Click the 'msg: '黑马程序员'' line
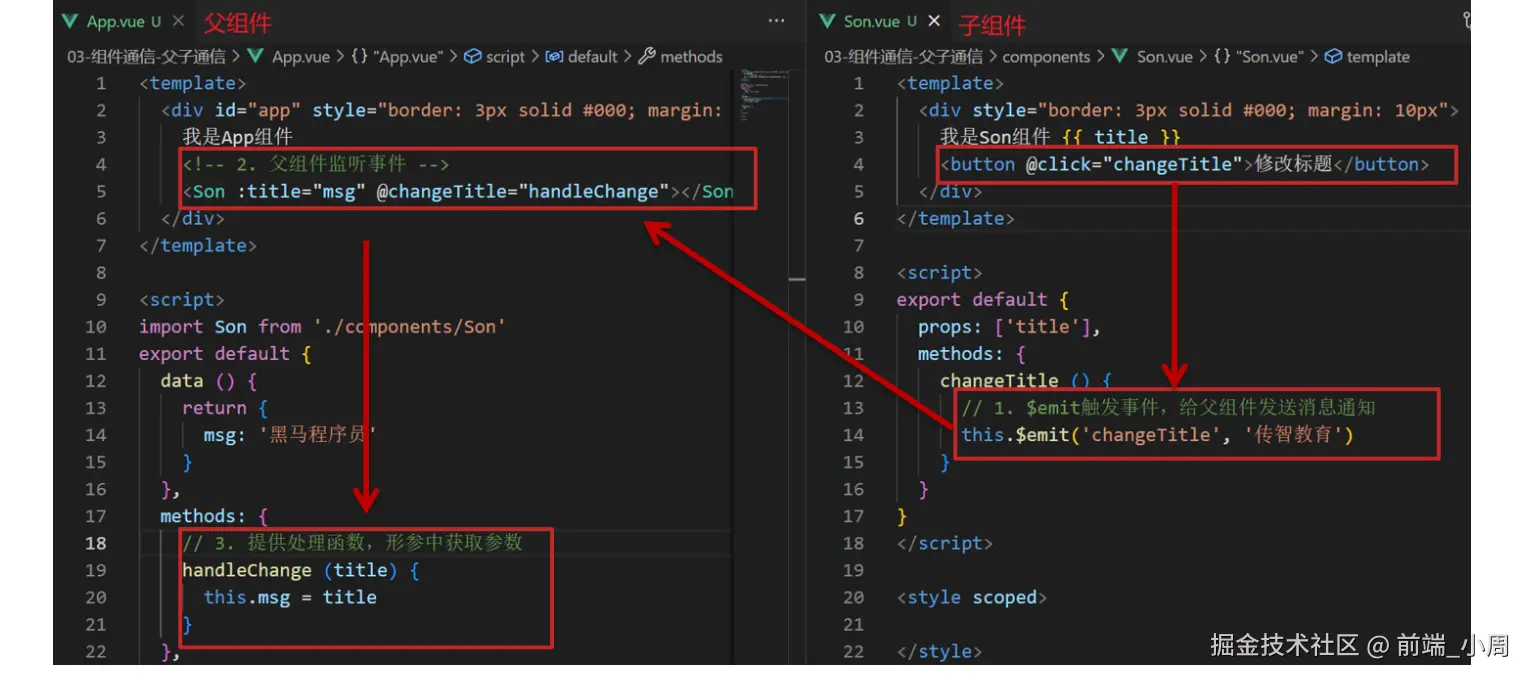The height and width of the screenshot is (680, 1531). pyautogui.click(x=290, y=435)
